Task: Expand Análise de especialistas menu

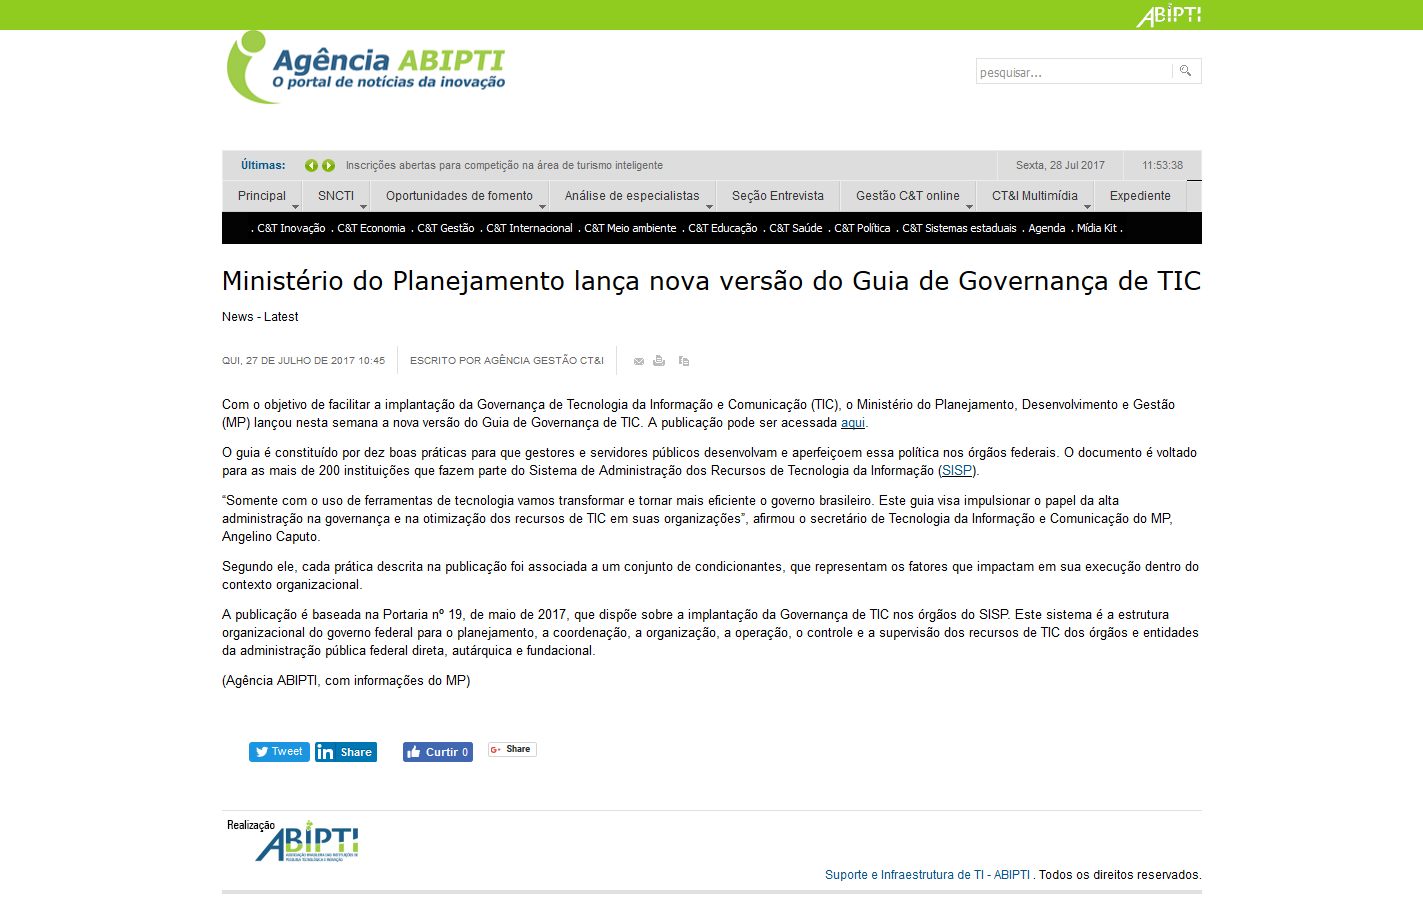Action: point(632,196)
